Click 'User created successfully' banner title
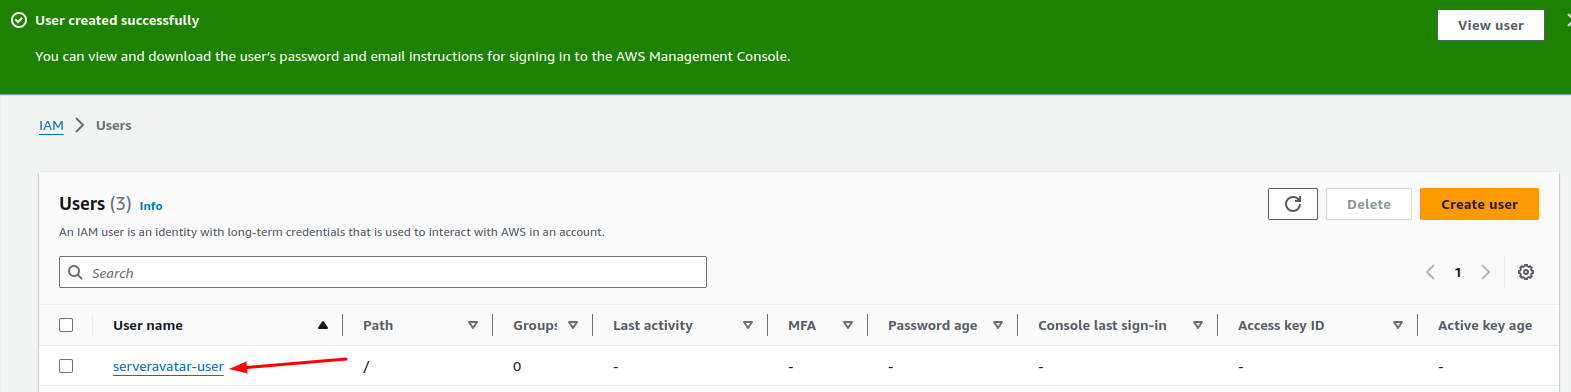This screenshot has width=1571, height=392. pos(117,20)
